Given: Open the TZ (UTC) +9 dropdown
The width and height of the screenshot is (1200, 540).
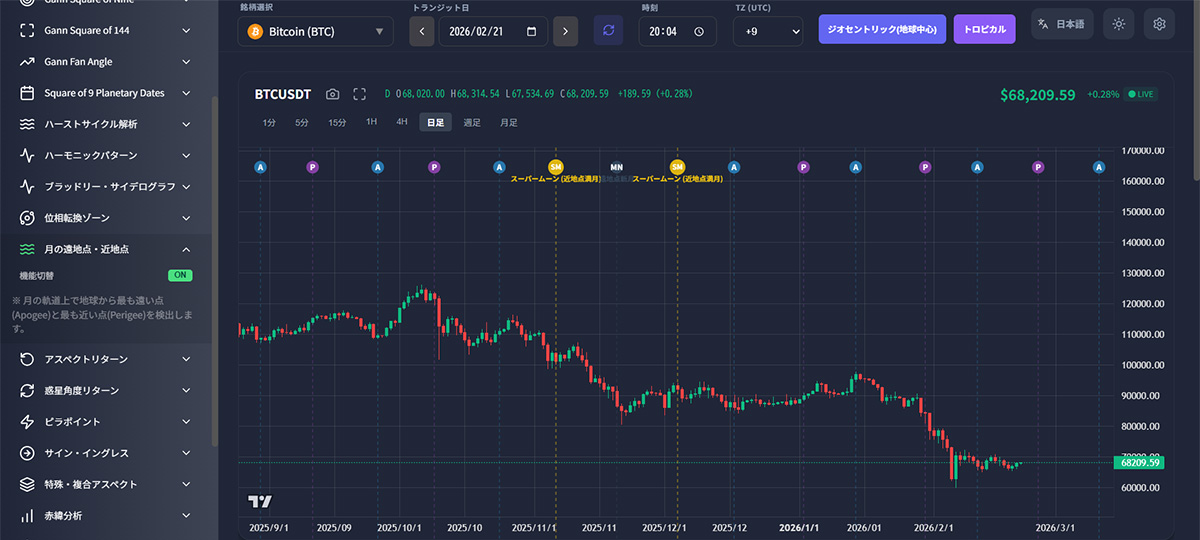Looking at the screenshot, I should (767, 32).
